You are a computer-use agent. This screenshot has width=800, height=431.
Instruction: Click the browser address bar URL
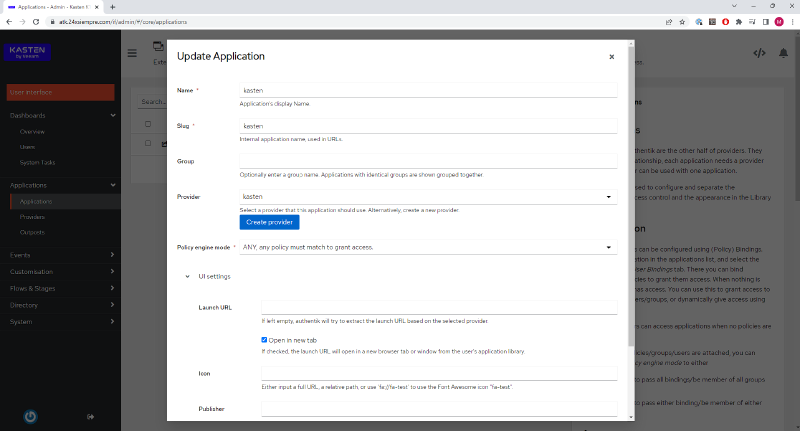point(122,22)
